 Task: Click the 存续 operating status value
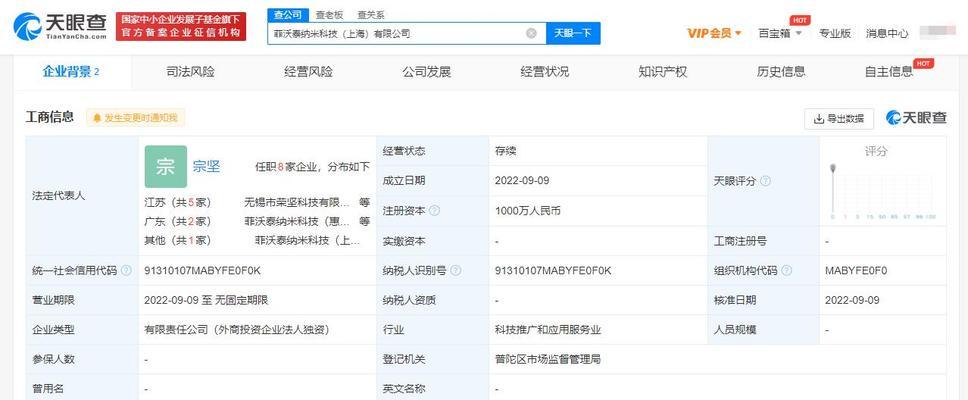click(x=505, y=151)
